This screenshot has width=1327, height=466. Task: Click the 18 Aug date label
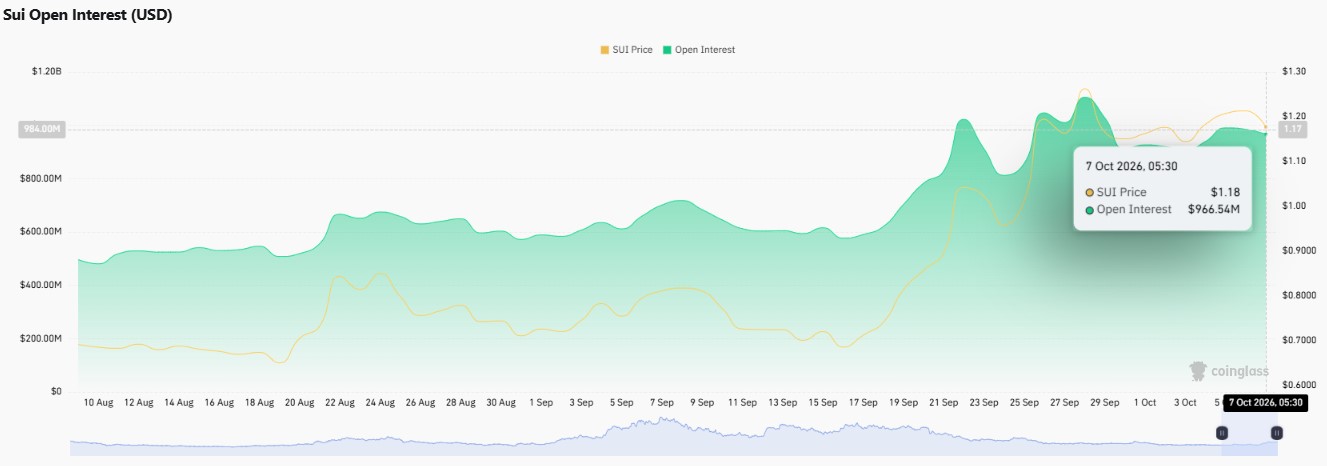[259, 403]
